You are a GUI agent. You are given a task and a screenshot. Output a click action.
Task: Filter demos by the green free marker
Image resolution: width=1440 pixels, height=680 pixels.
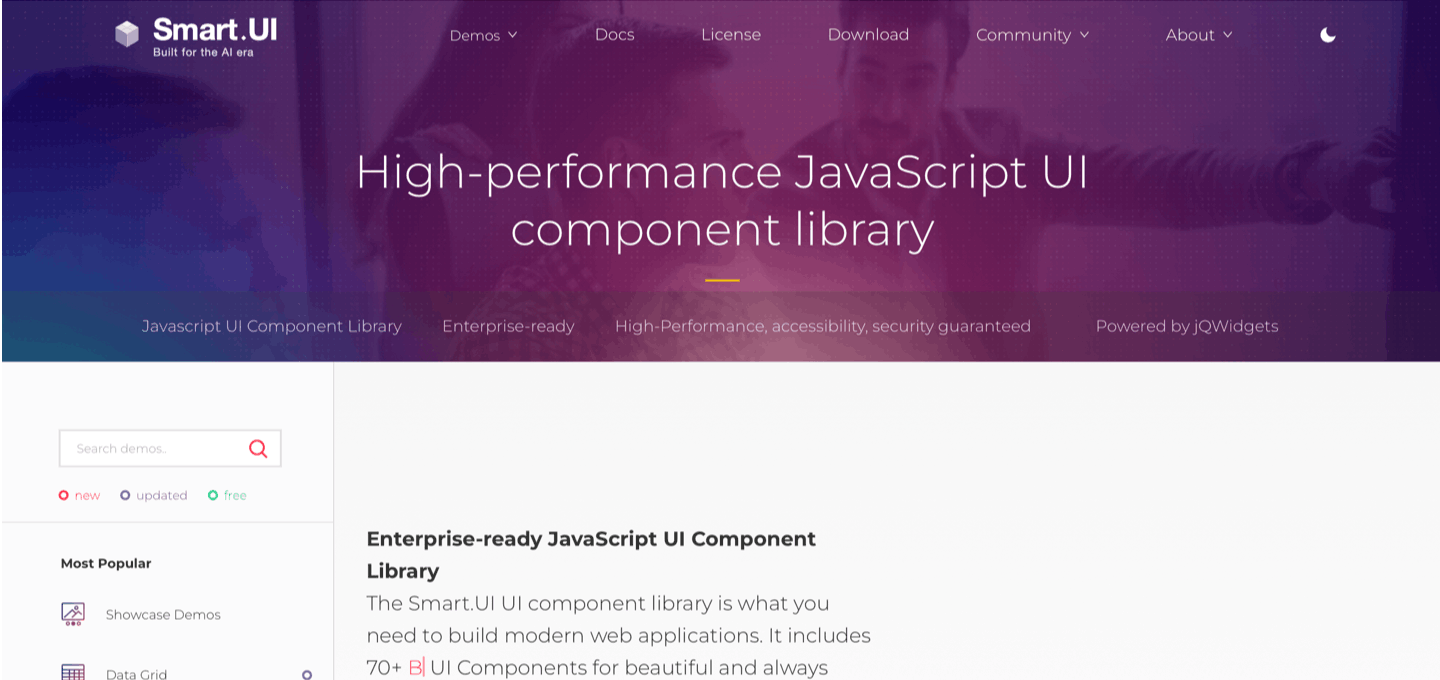click(x=227, y=495)
